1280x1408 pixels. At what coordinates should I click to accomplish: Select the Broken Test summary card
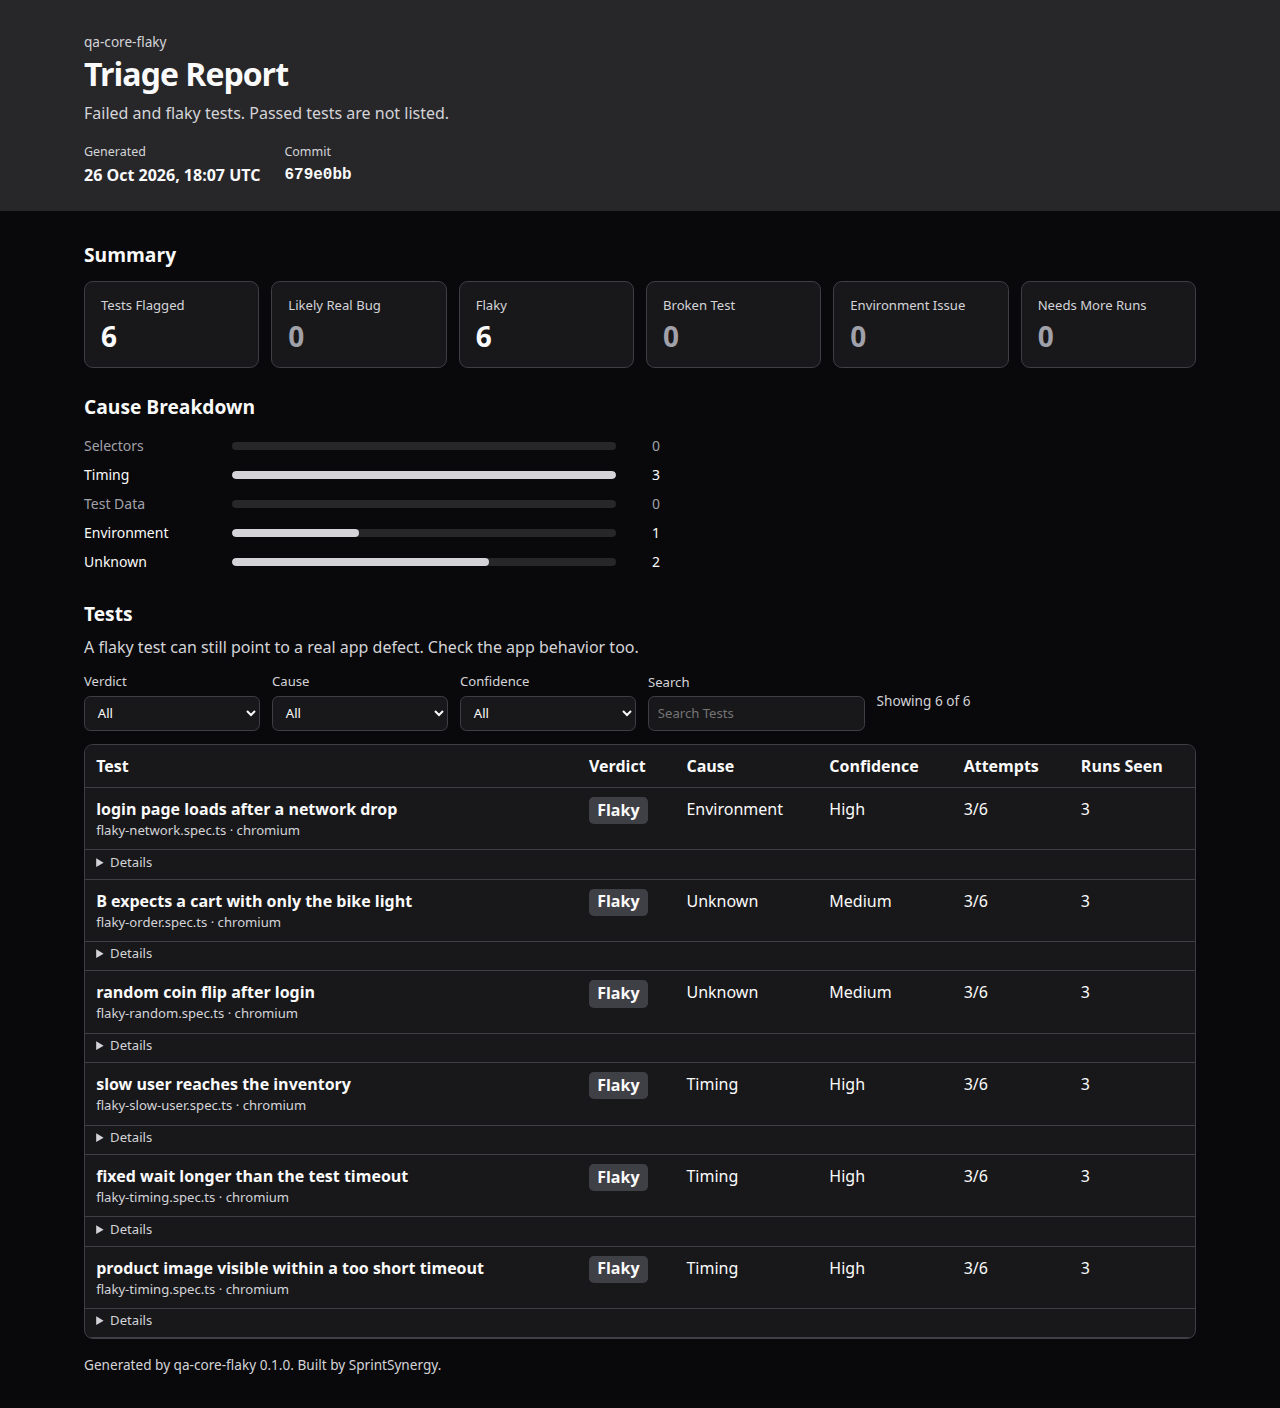click(733, 324)
